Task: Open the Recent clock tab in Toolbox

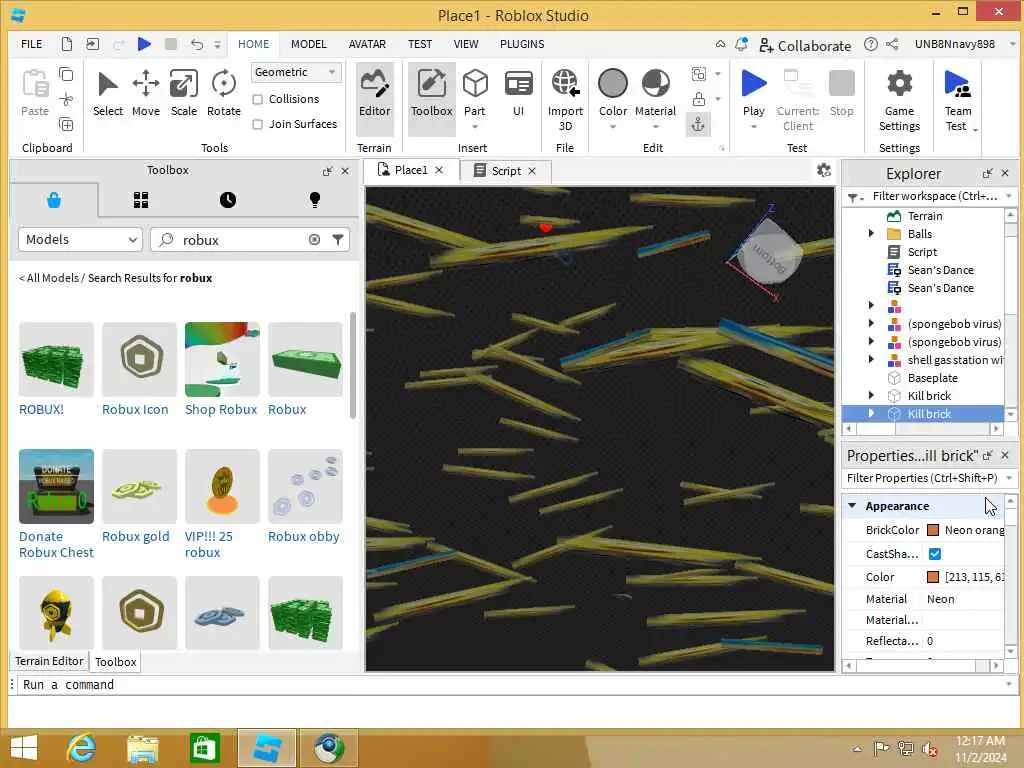Action: coord(228,200)
